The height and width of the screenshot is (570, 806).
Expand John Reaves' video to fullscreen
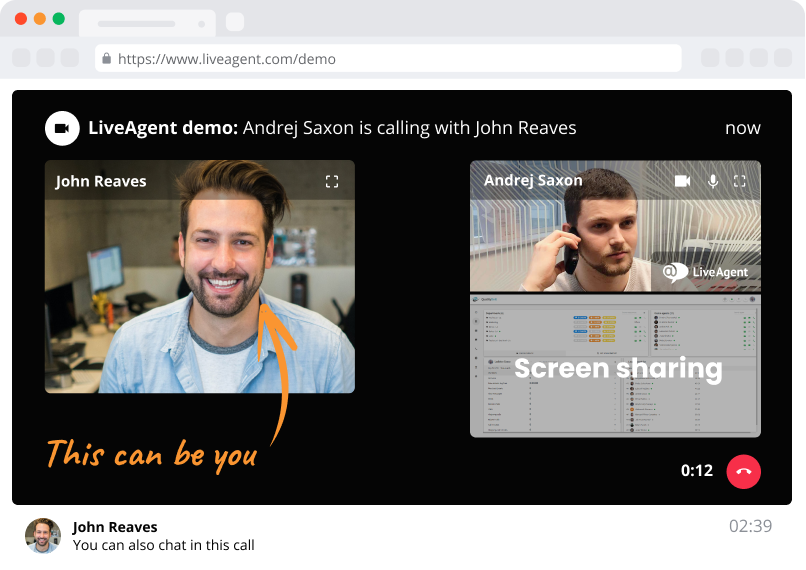tap(332, 181)
